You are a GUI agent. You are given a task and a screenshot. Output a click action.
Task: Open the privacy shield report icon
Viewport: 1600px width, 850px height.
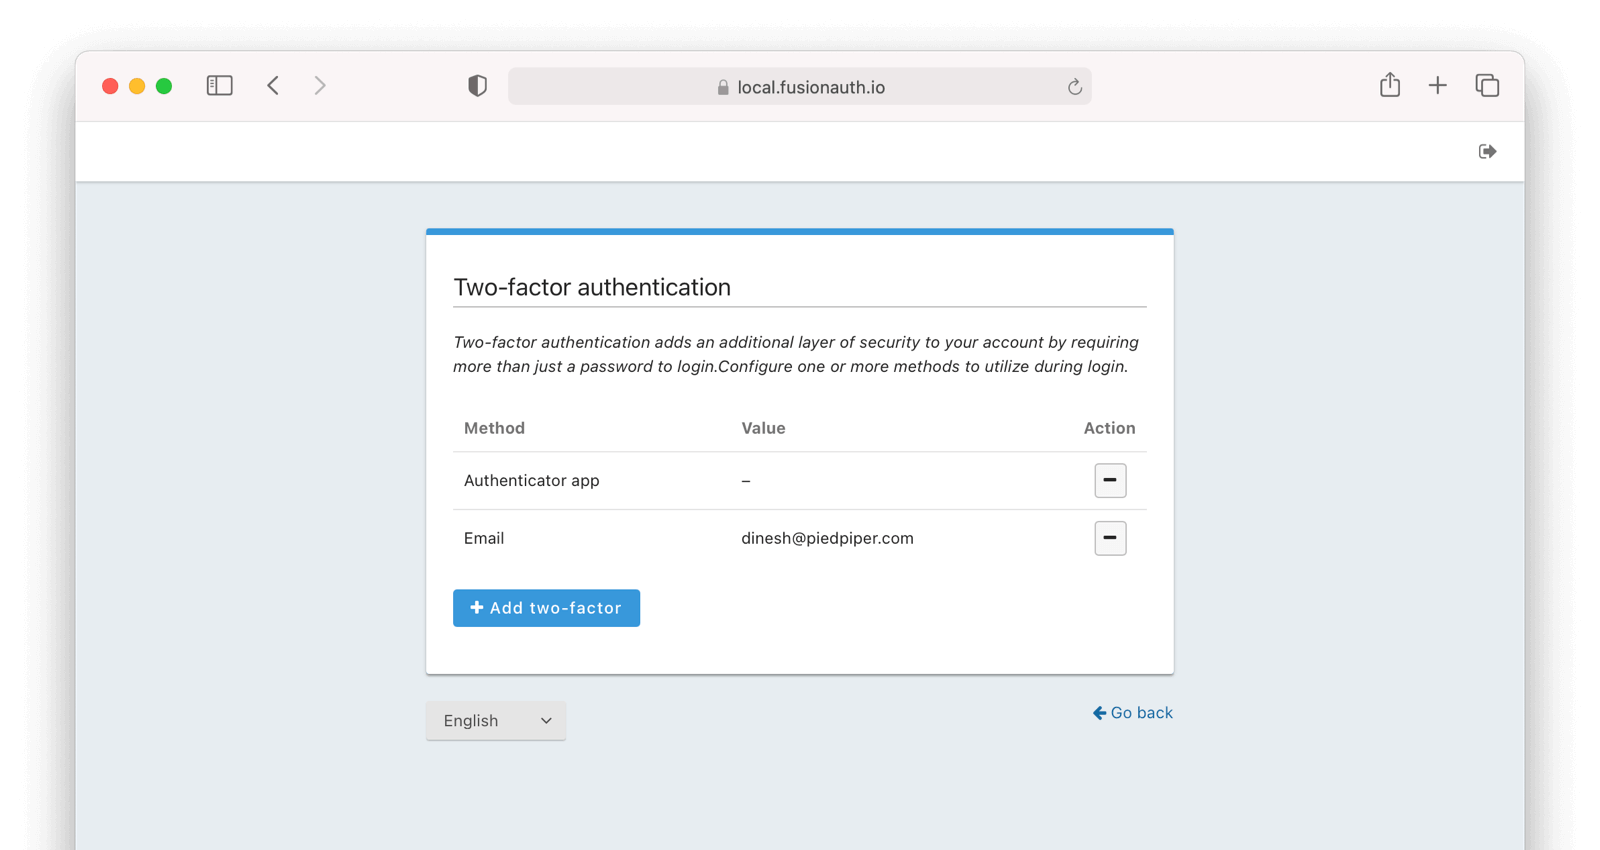tap(478, 86)
